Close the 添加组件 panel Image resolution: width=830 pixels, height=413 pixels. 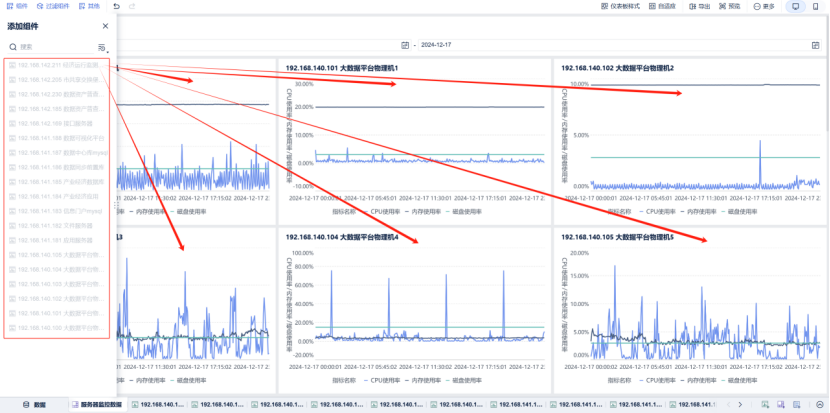point(106,26)
